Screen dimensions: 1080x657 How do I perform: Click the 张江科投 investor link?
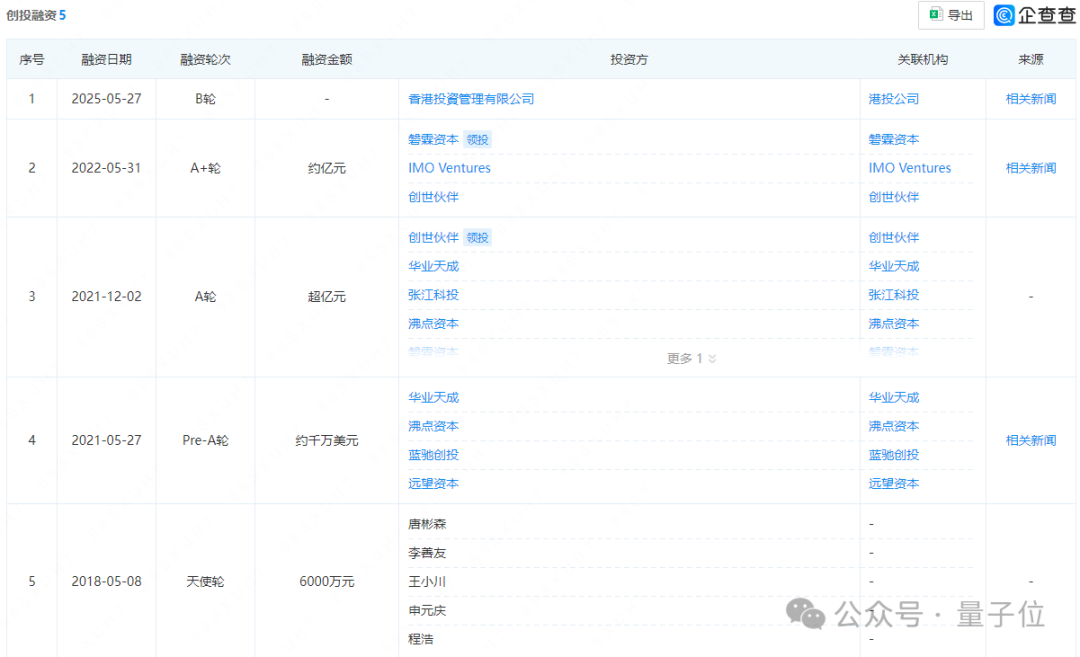432,294
